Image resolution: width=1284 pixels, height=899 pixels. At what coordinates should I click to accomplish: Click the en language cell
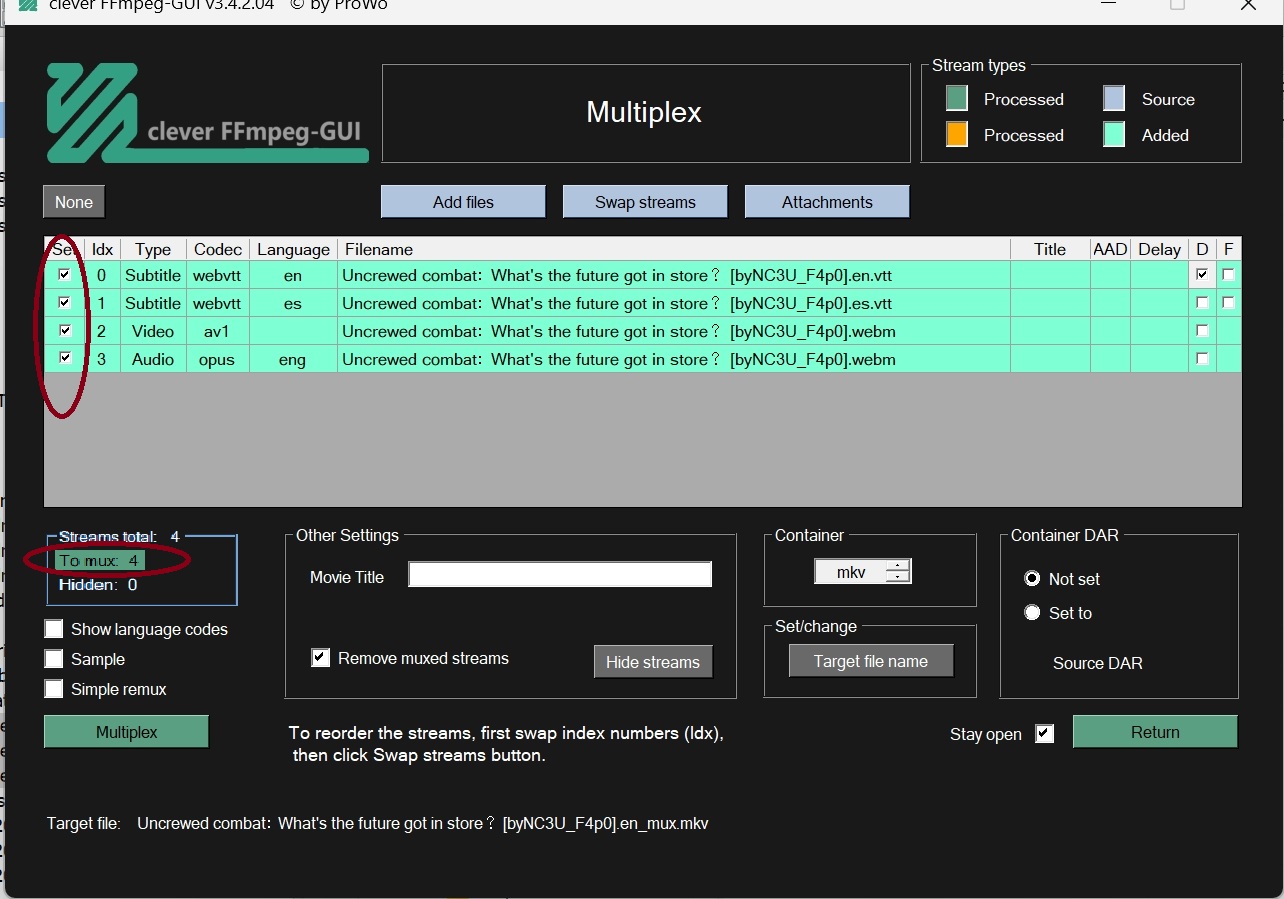[x=293, y=275]
